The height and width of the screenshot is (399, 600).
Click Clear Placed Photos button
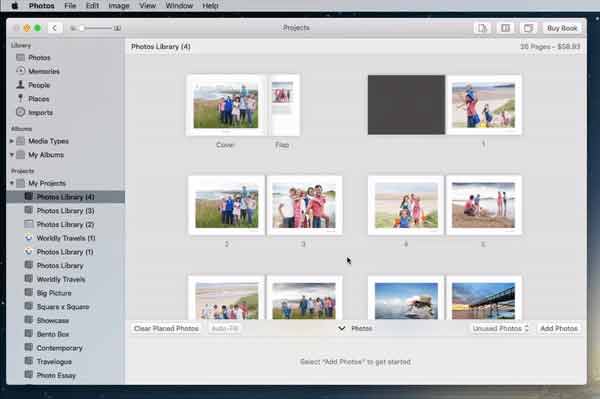tap(166, 329)
